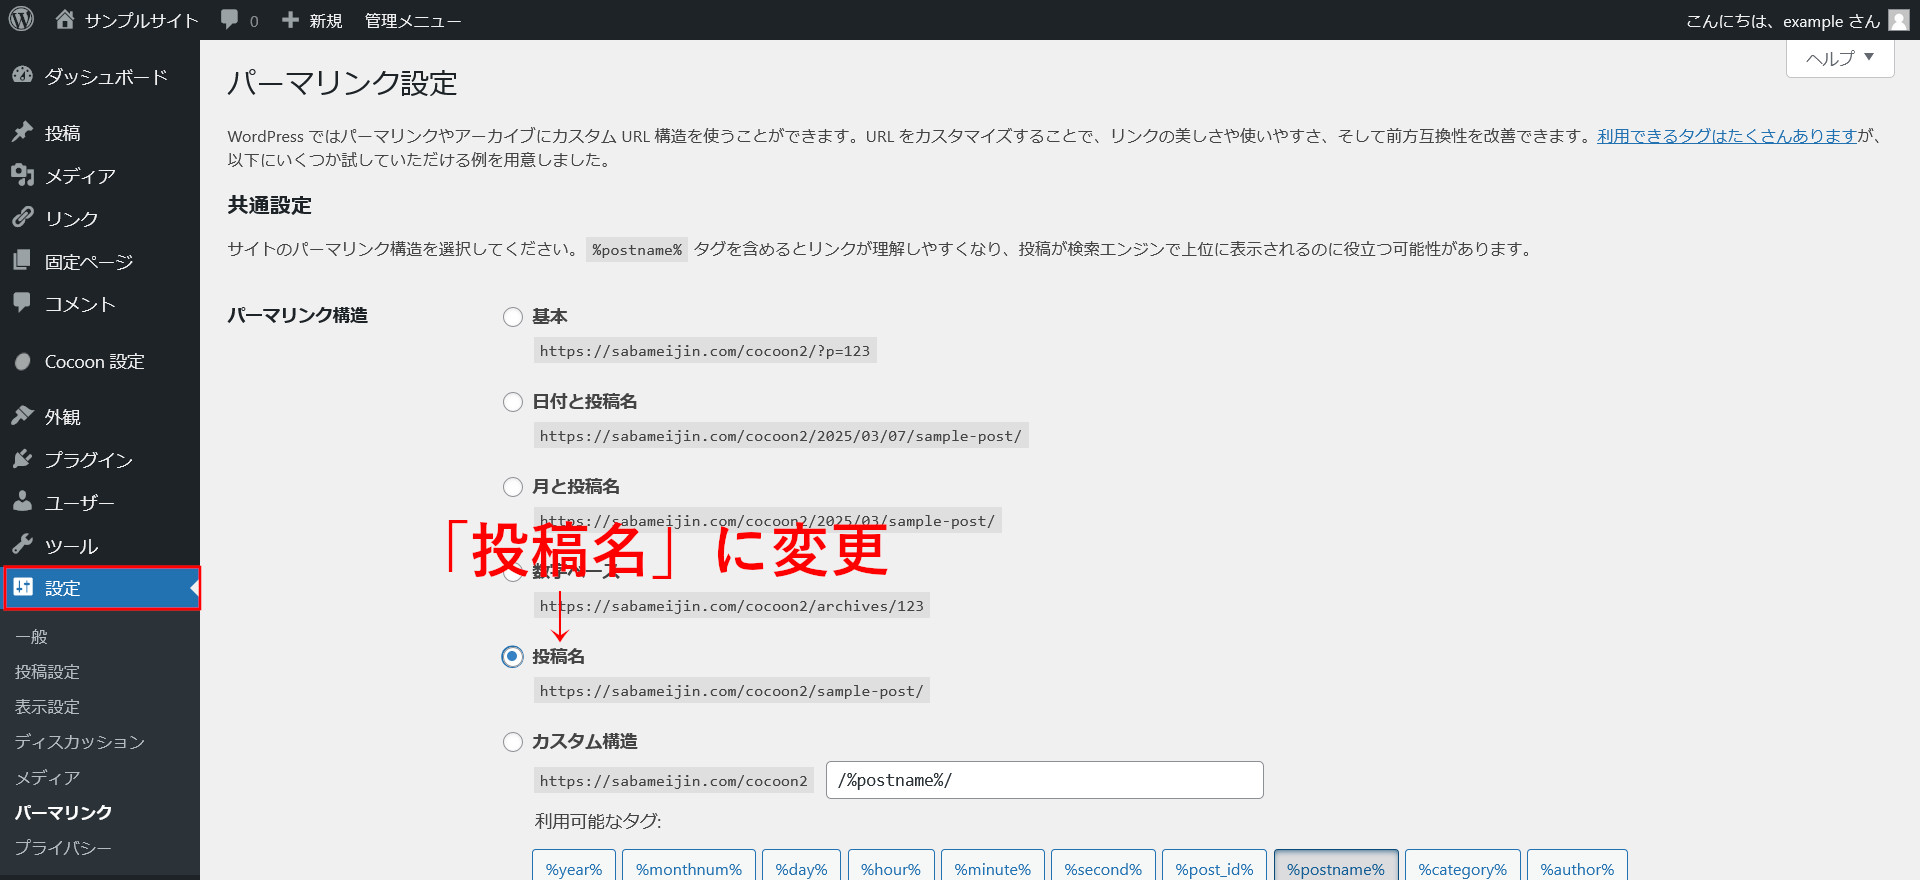Open the ダッシュボード dashboard icon
Screen dimensions: 1920x880
22,76
